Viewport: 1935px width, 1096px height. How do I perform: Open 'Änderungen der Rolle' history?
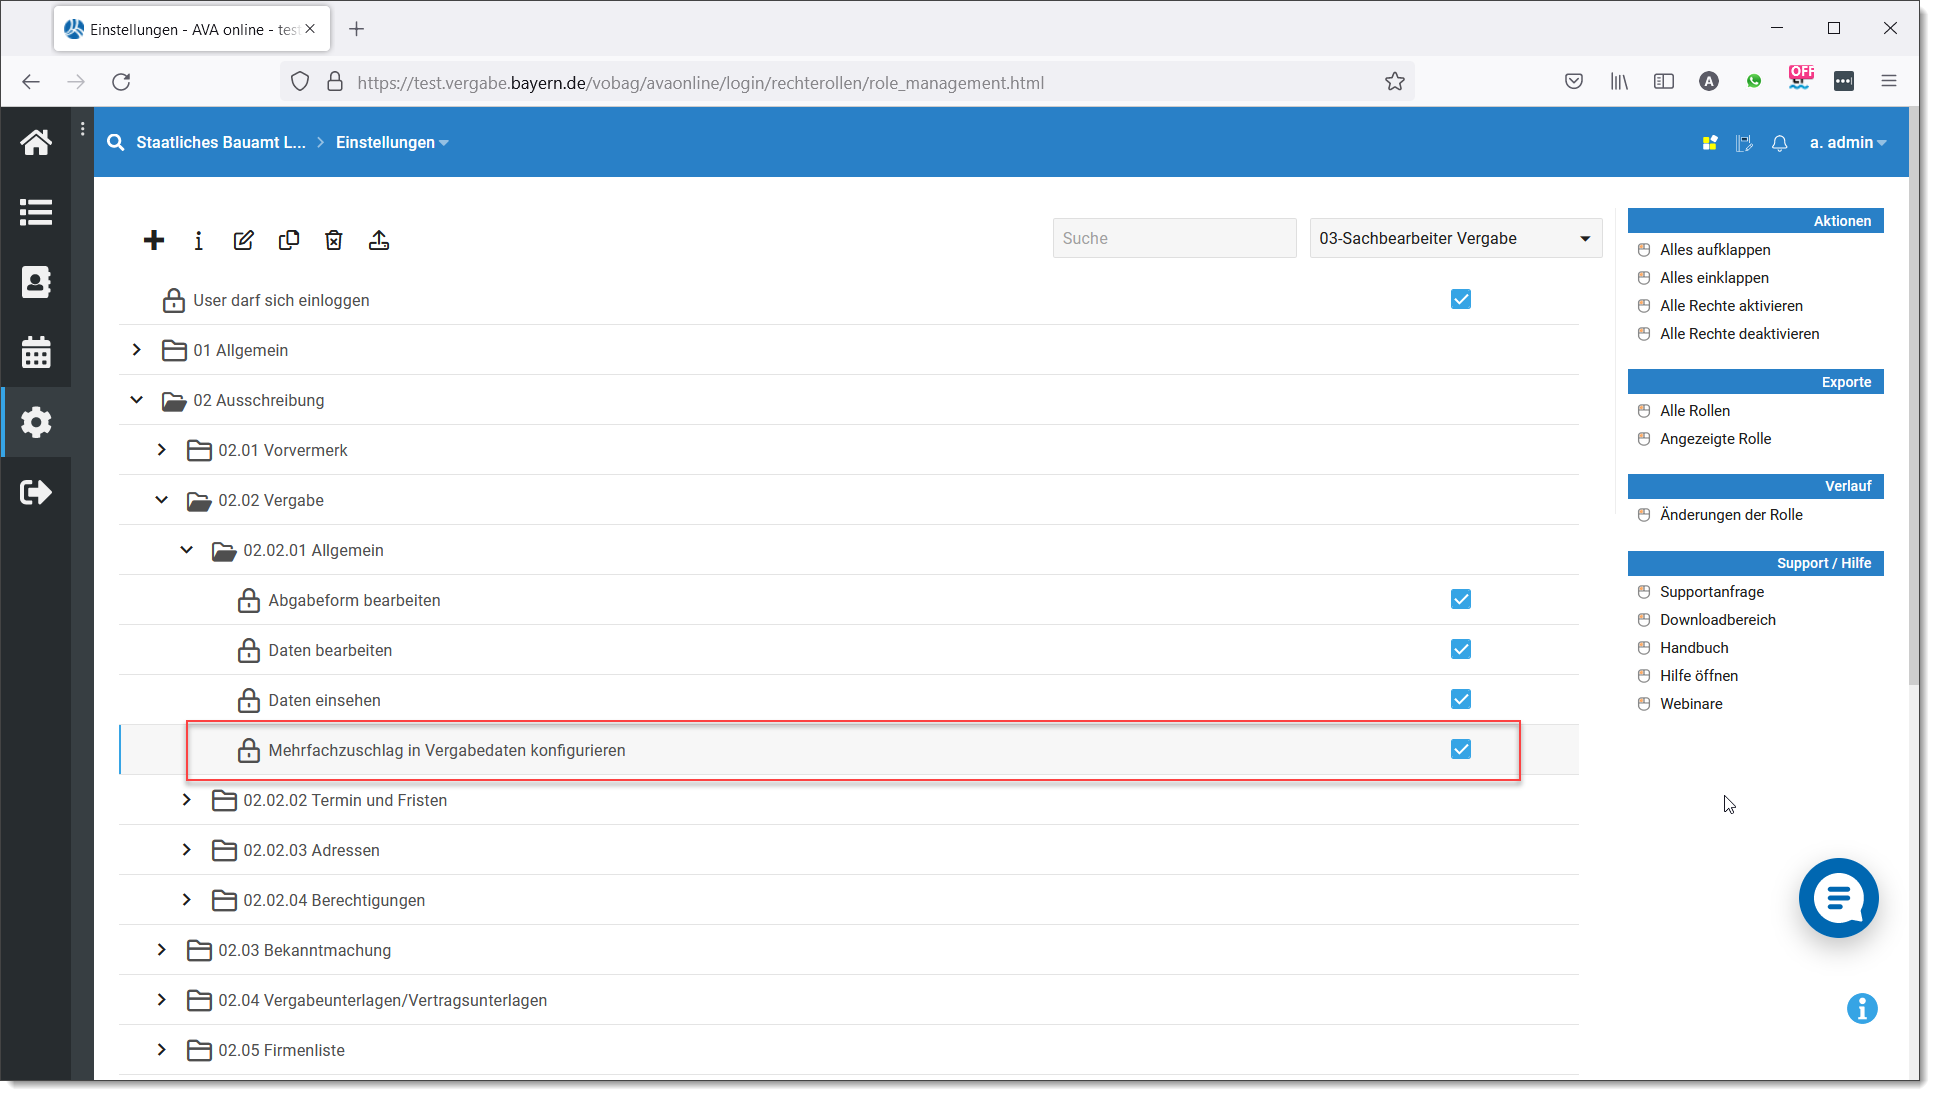tap(1731, 515)
